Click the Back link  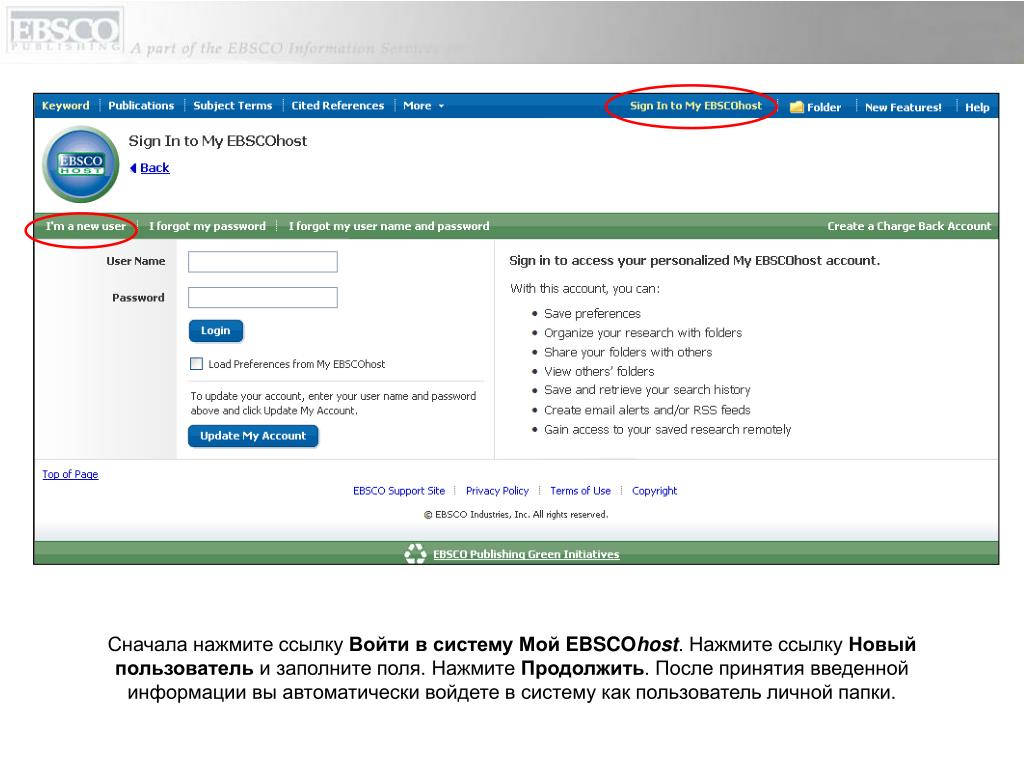[x=155, y=168]
